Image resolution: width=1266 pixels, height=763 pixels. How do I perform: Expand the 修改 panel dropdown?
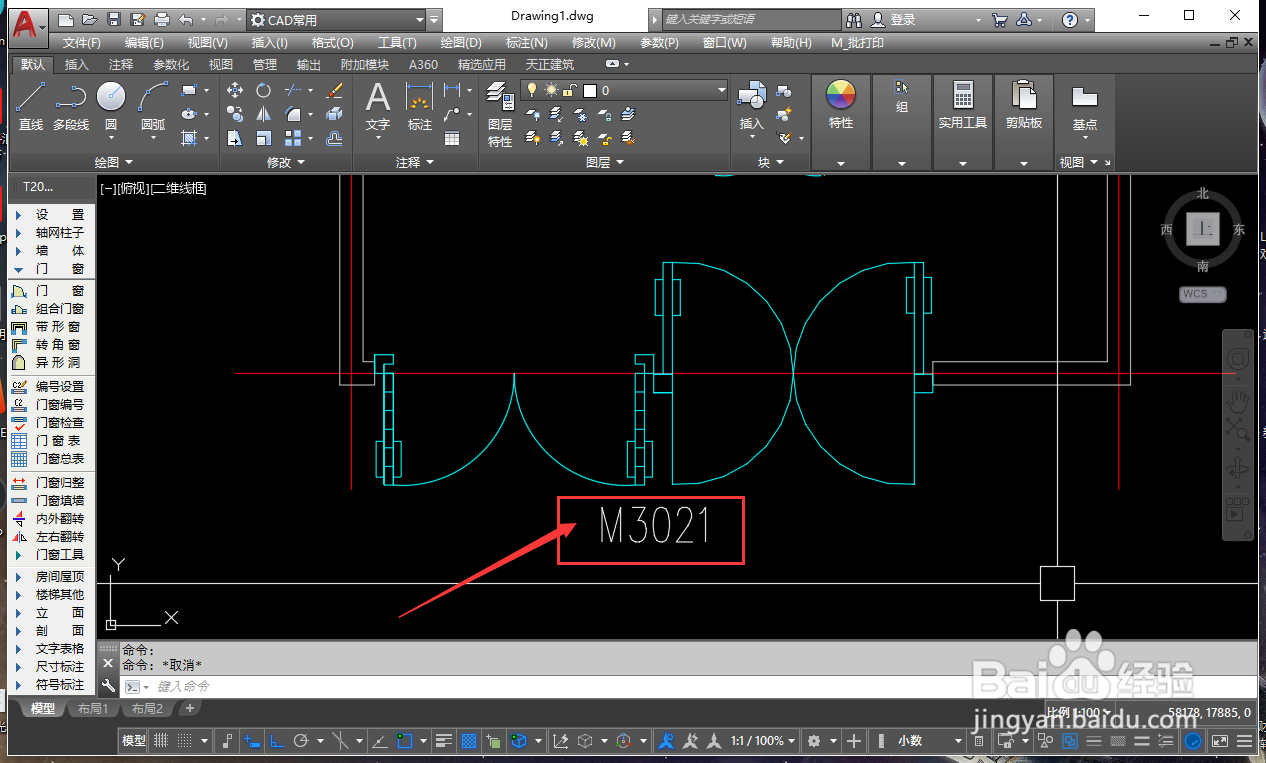pos(286,162)
